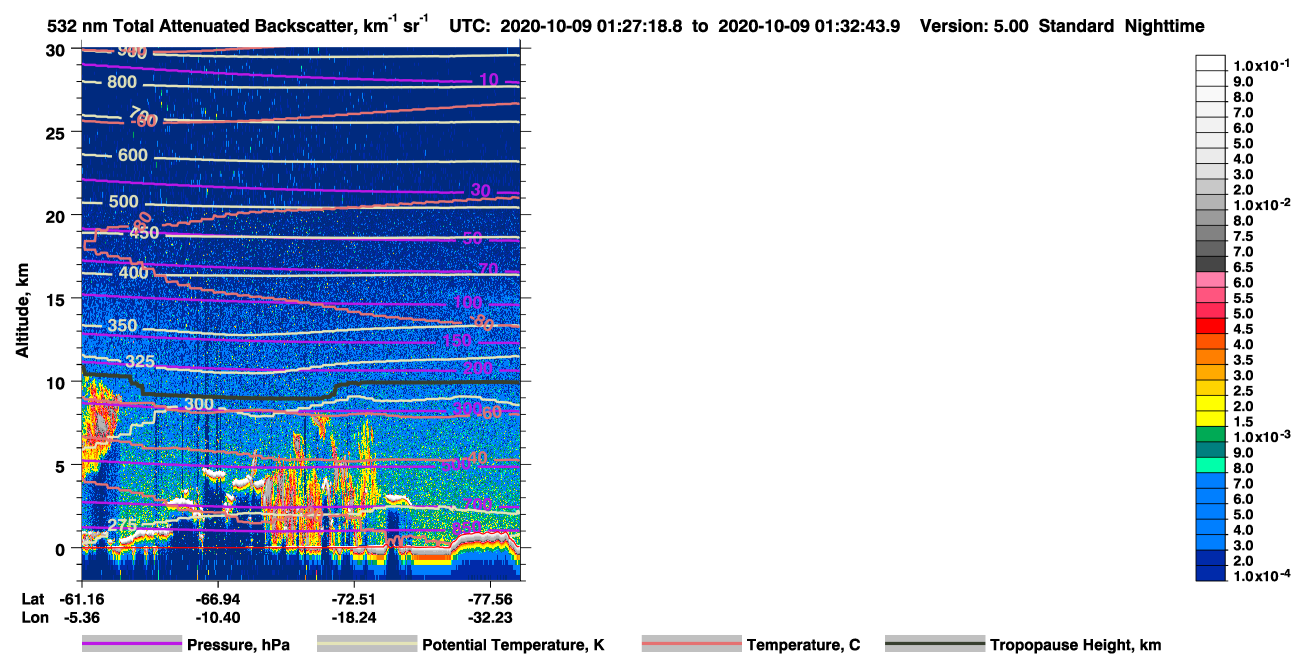Select the "Potential Temperature, K" legend label
Image resolution: width=1300 pixels, height=667 pixels.
[513, 645]
